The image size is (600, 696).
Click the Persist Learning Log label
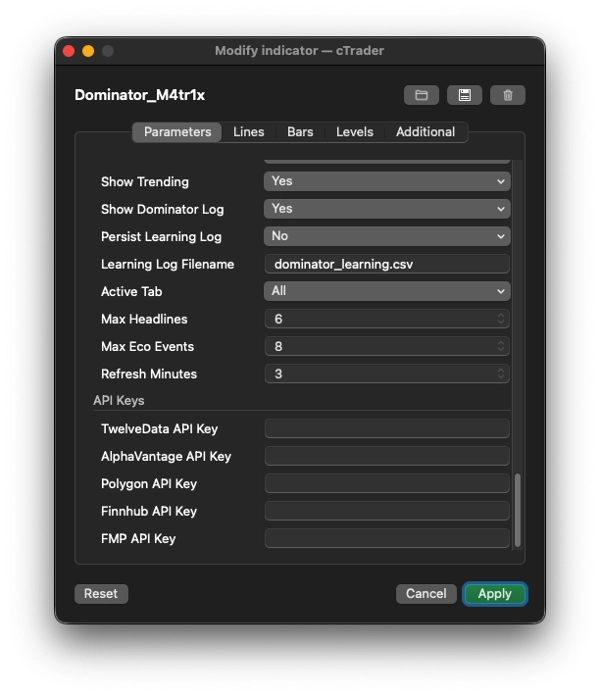pyautogui.click(x=161, y=237)
